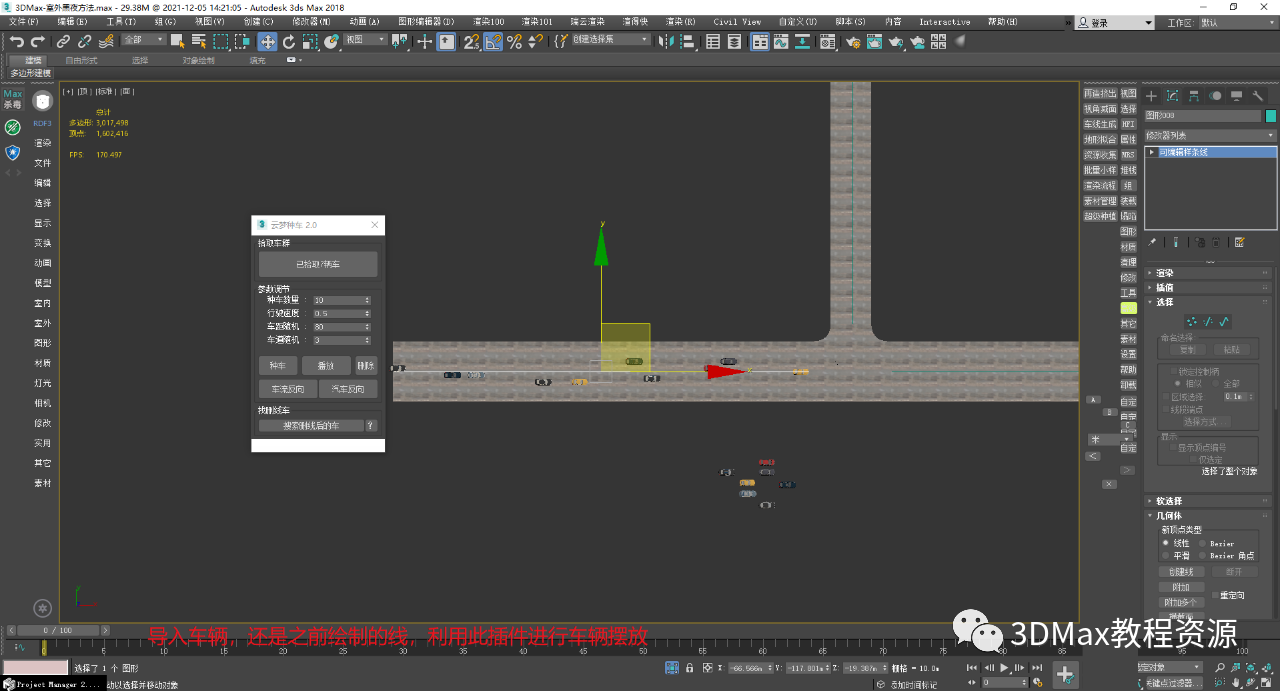Click the Undo arrow in the main toolbar
The height and width of the screenshot is (691, 1280).
(x=17, y=41)
